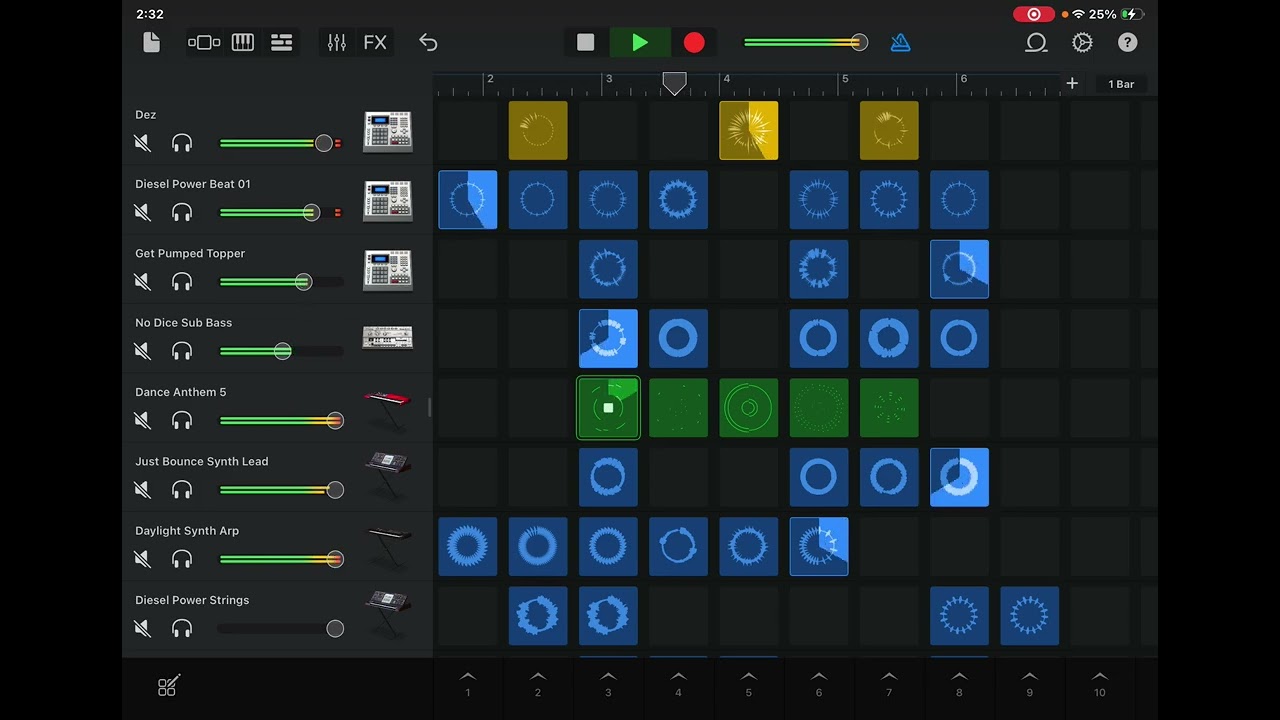Mute the Daylight Synth Arp track
The width and height of the screenshot is (1280, 720).
142,559
